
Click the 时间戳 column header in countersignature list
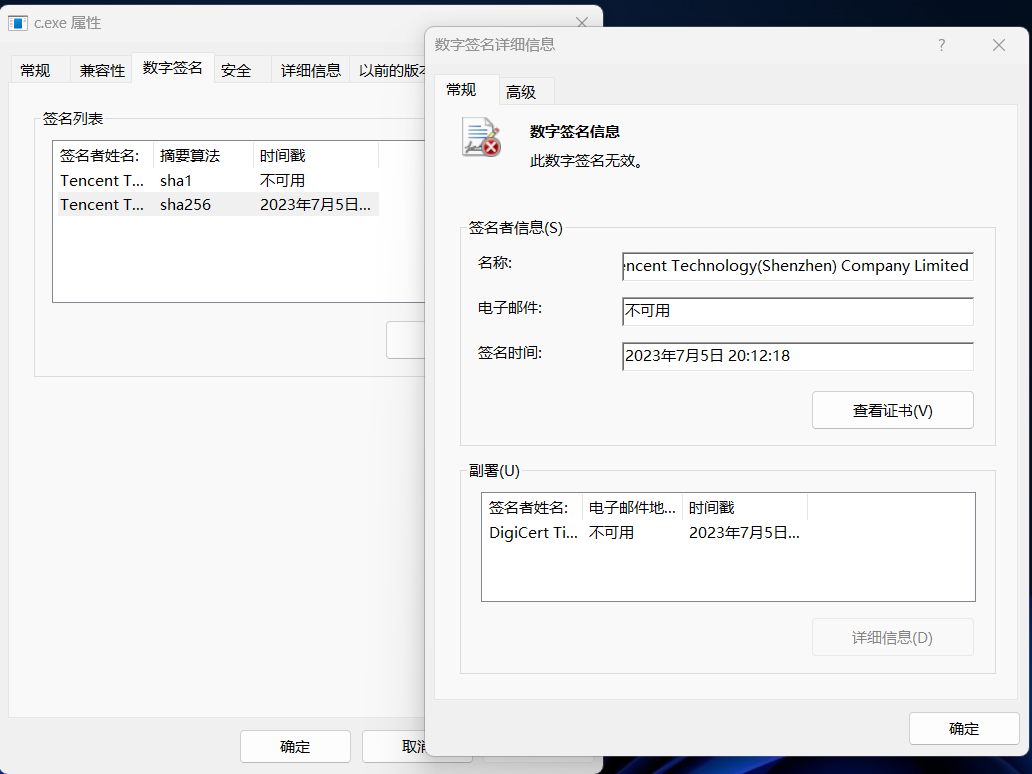[x=745, y=507]
